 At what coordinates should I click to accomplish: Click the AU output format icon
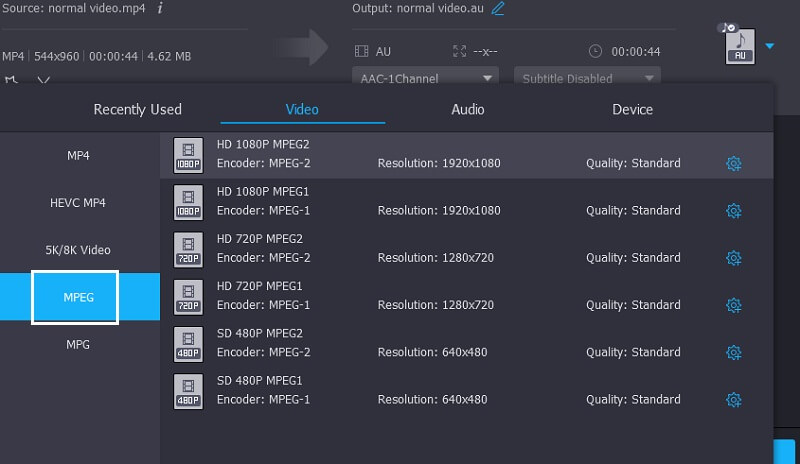737,46
